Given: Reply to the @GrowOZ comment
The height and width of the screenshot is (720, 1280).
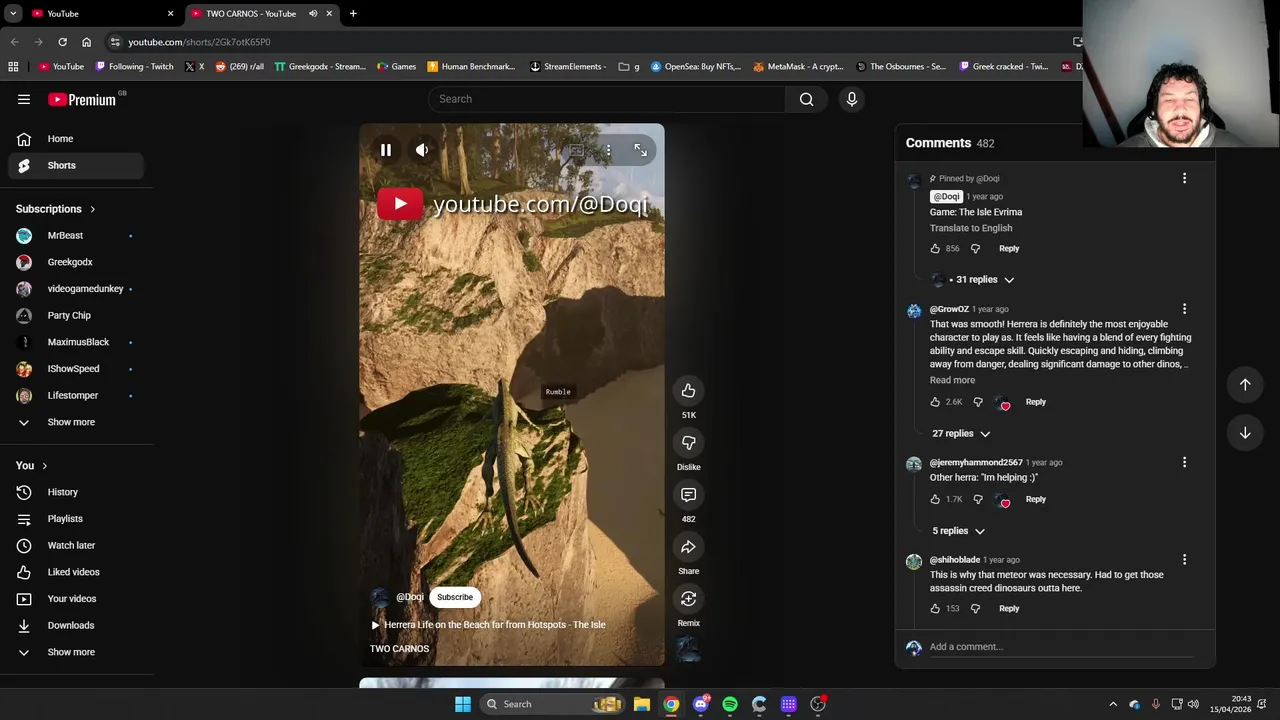Looking at the screenshot, I should pos(1035,402).
